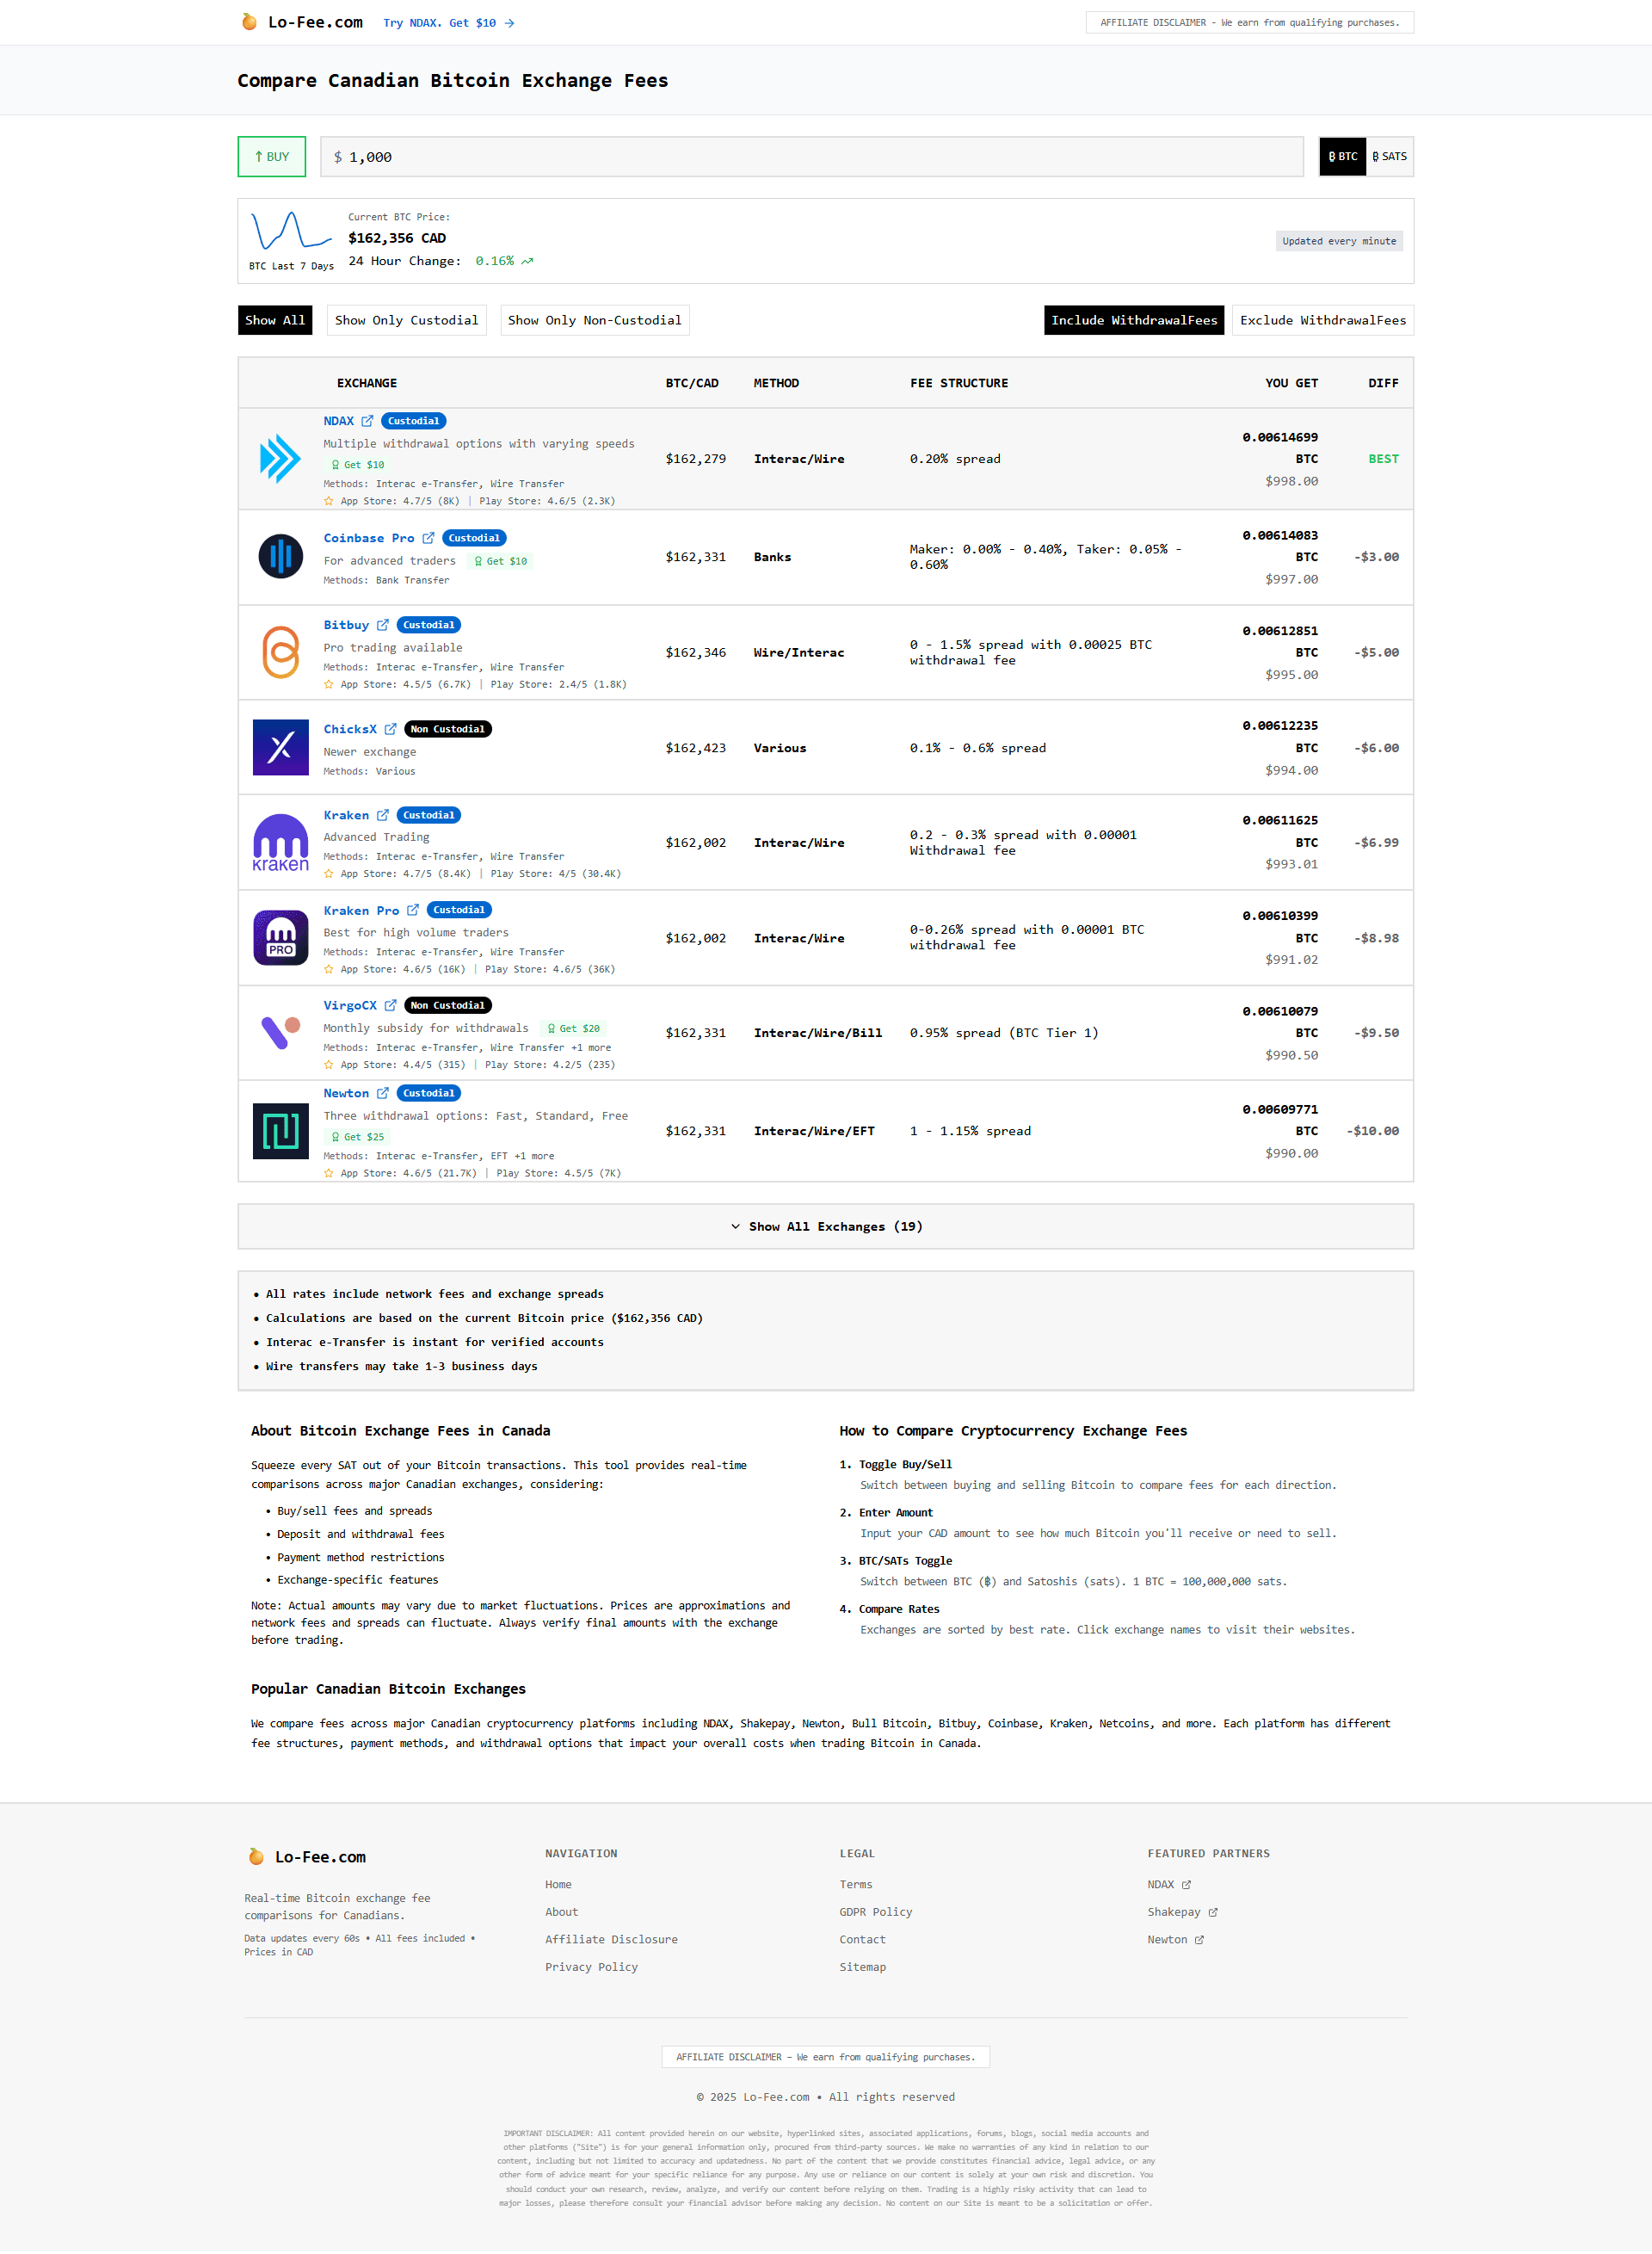Click the Updated every minute badge
The width and height of the screenshot is (1652, 2254).
[1339, 241]
